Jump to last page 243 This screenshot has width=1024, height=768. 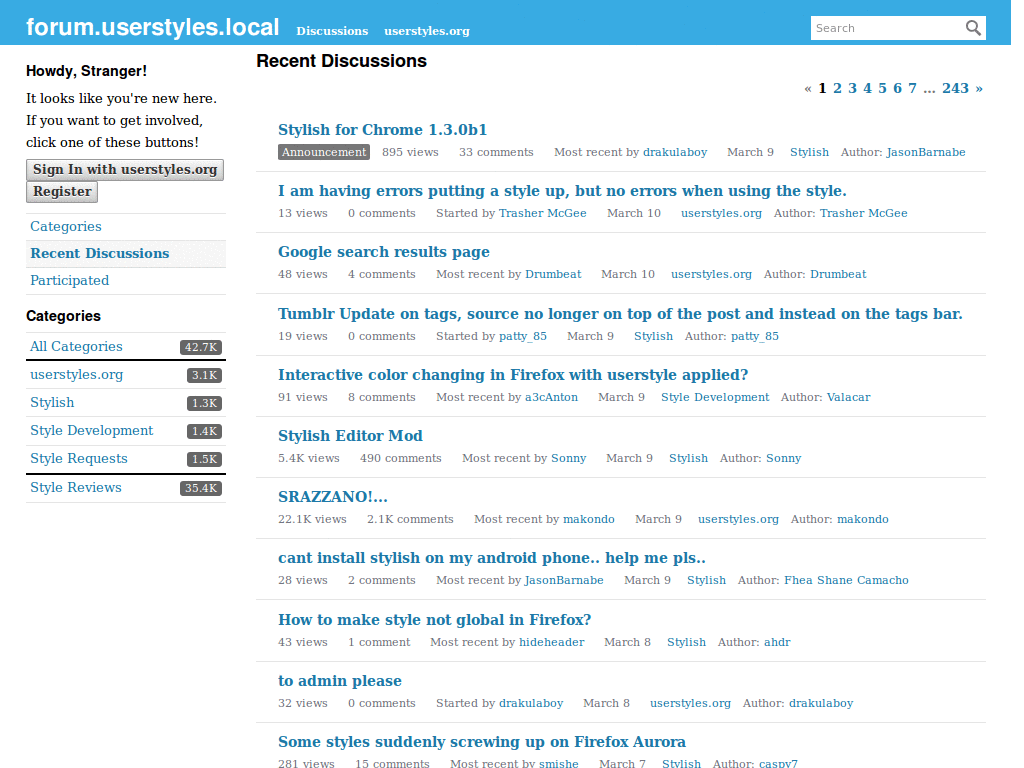(955, 88)
